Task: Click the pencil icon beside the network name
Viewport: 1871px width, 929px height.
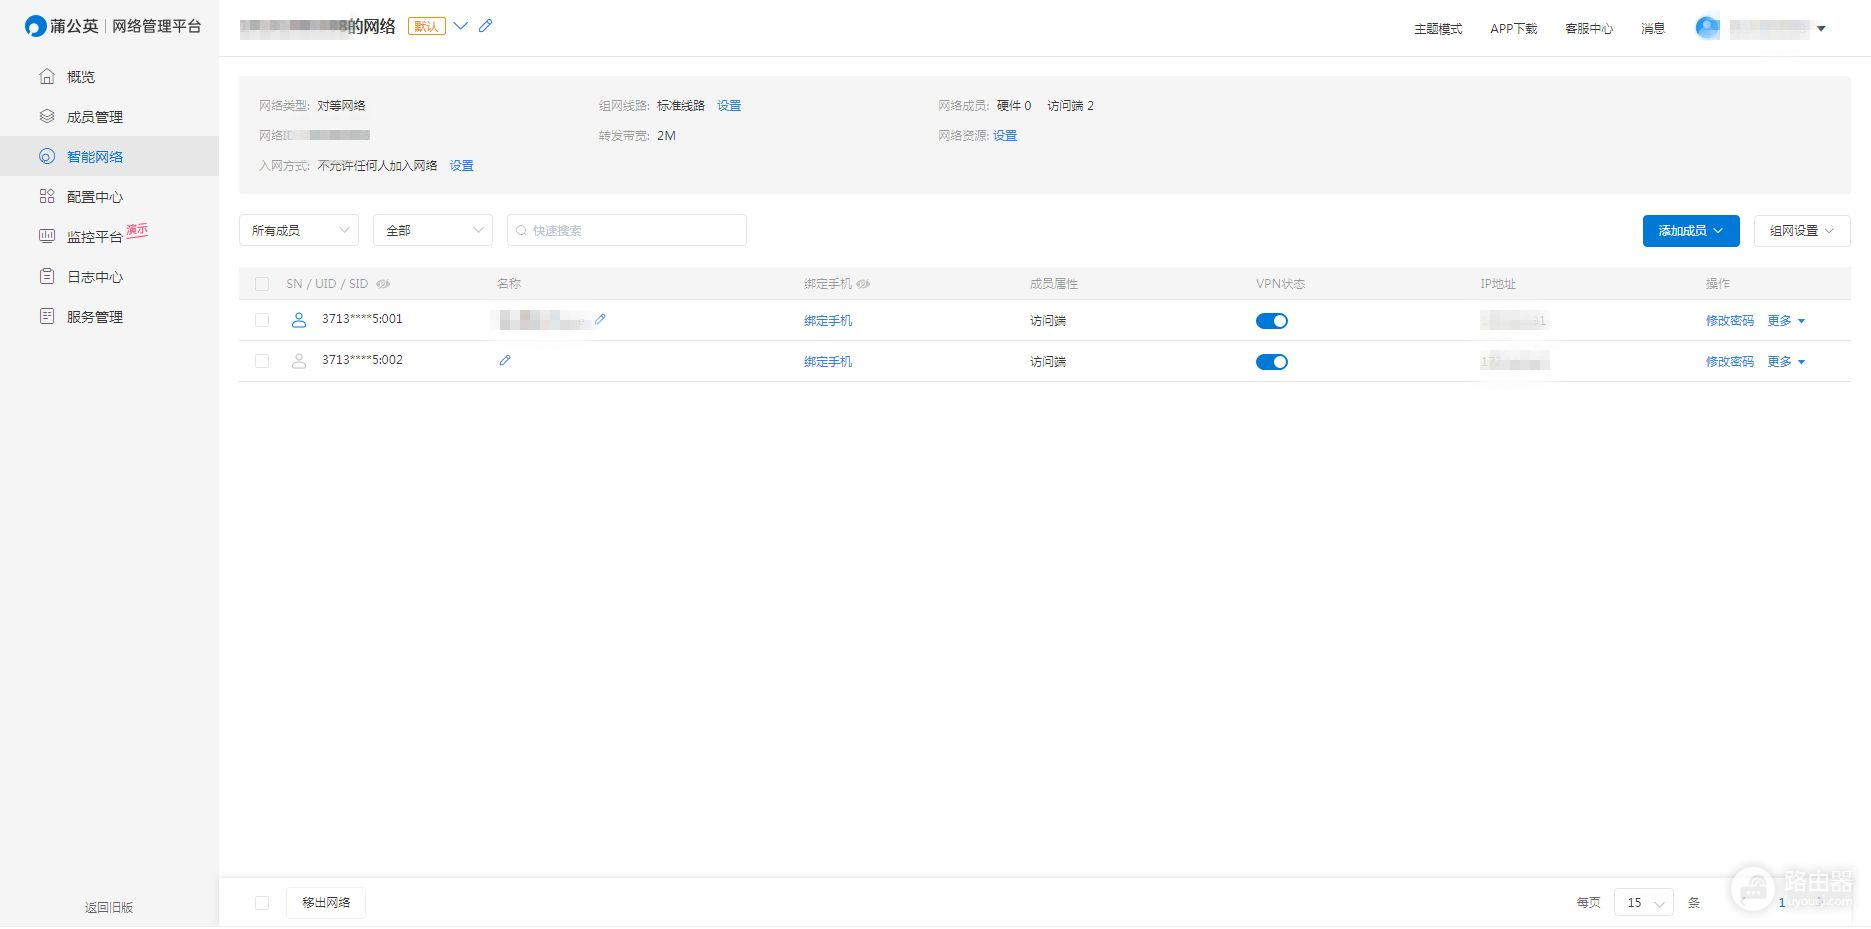Action: 486,26
